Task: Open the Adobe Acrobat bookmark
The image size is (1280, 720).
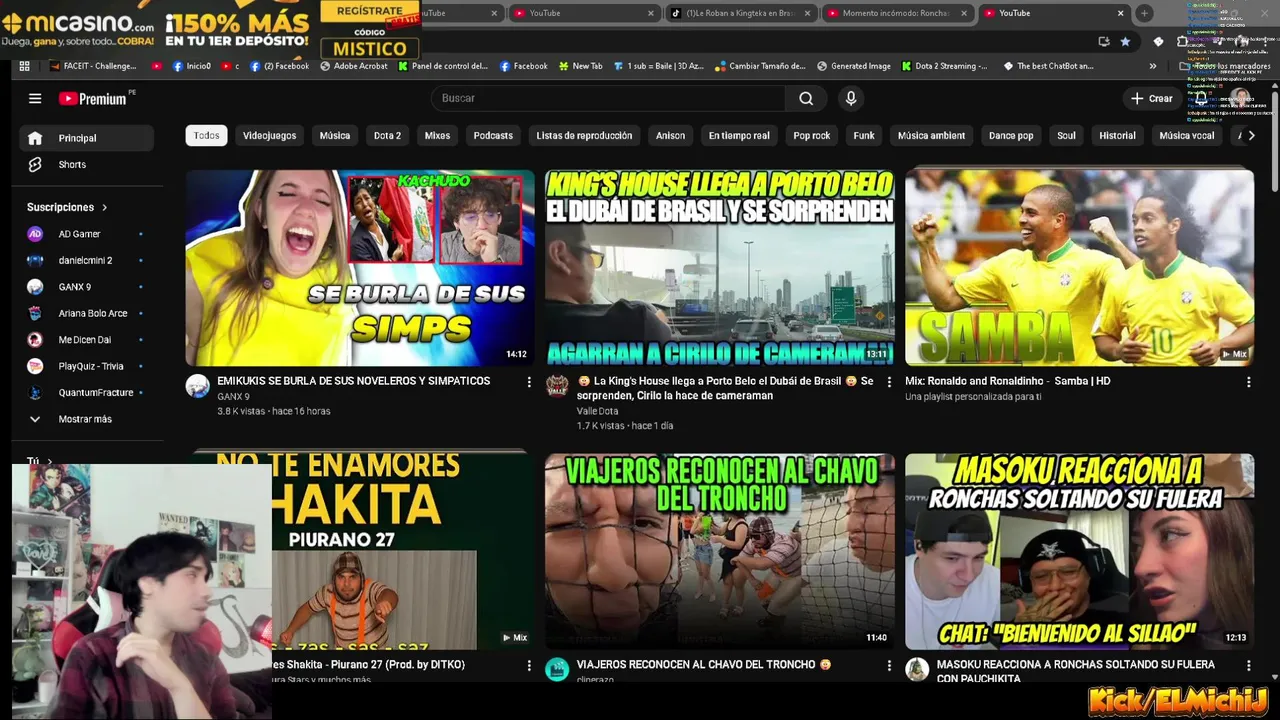Action: (x=355, y=66)
